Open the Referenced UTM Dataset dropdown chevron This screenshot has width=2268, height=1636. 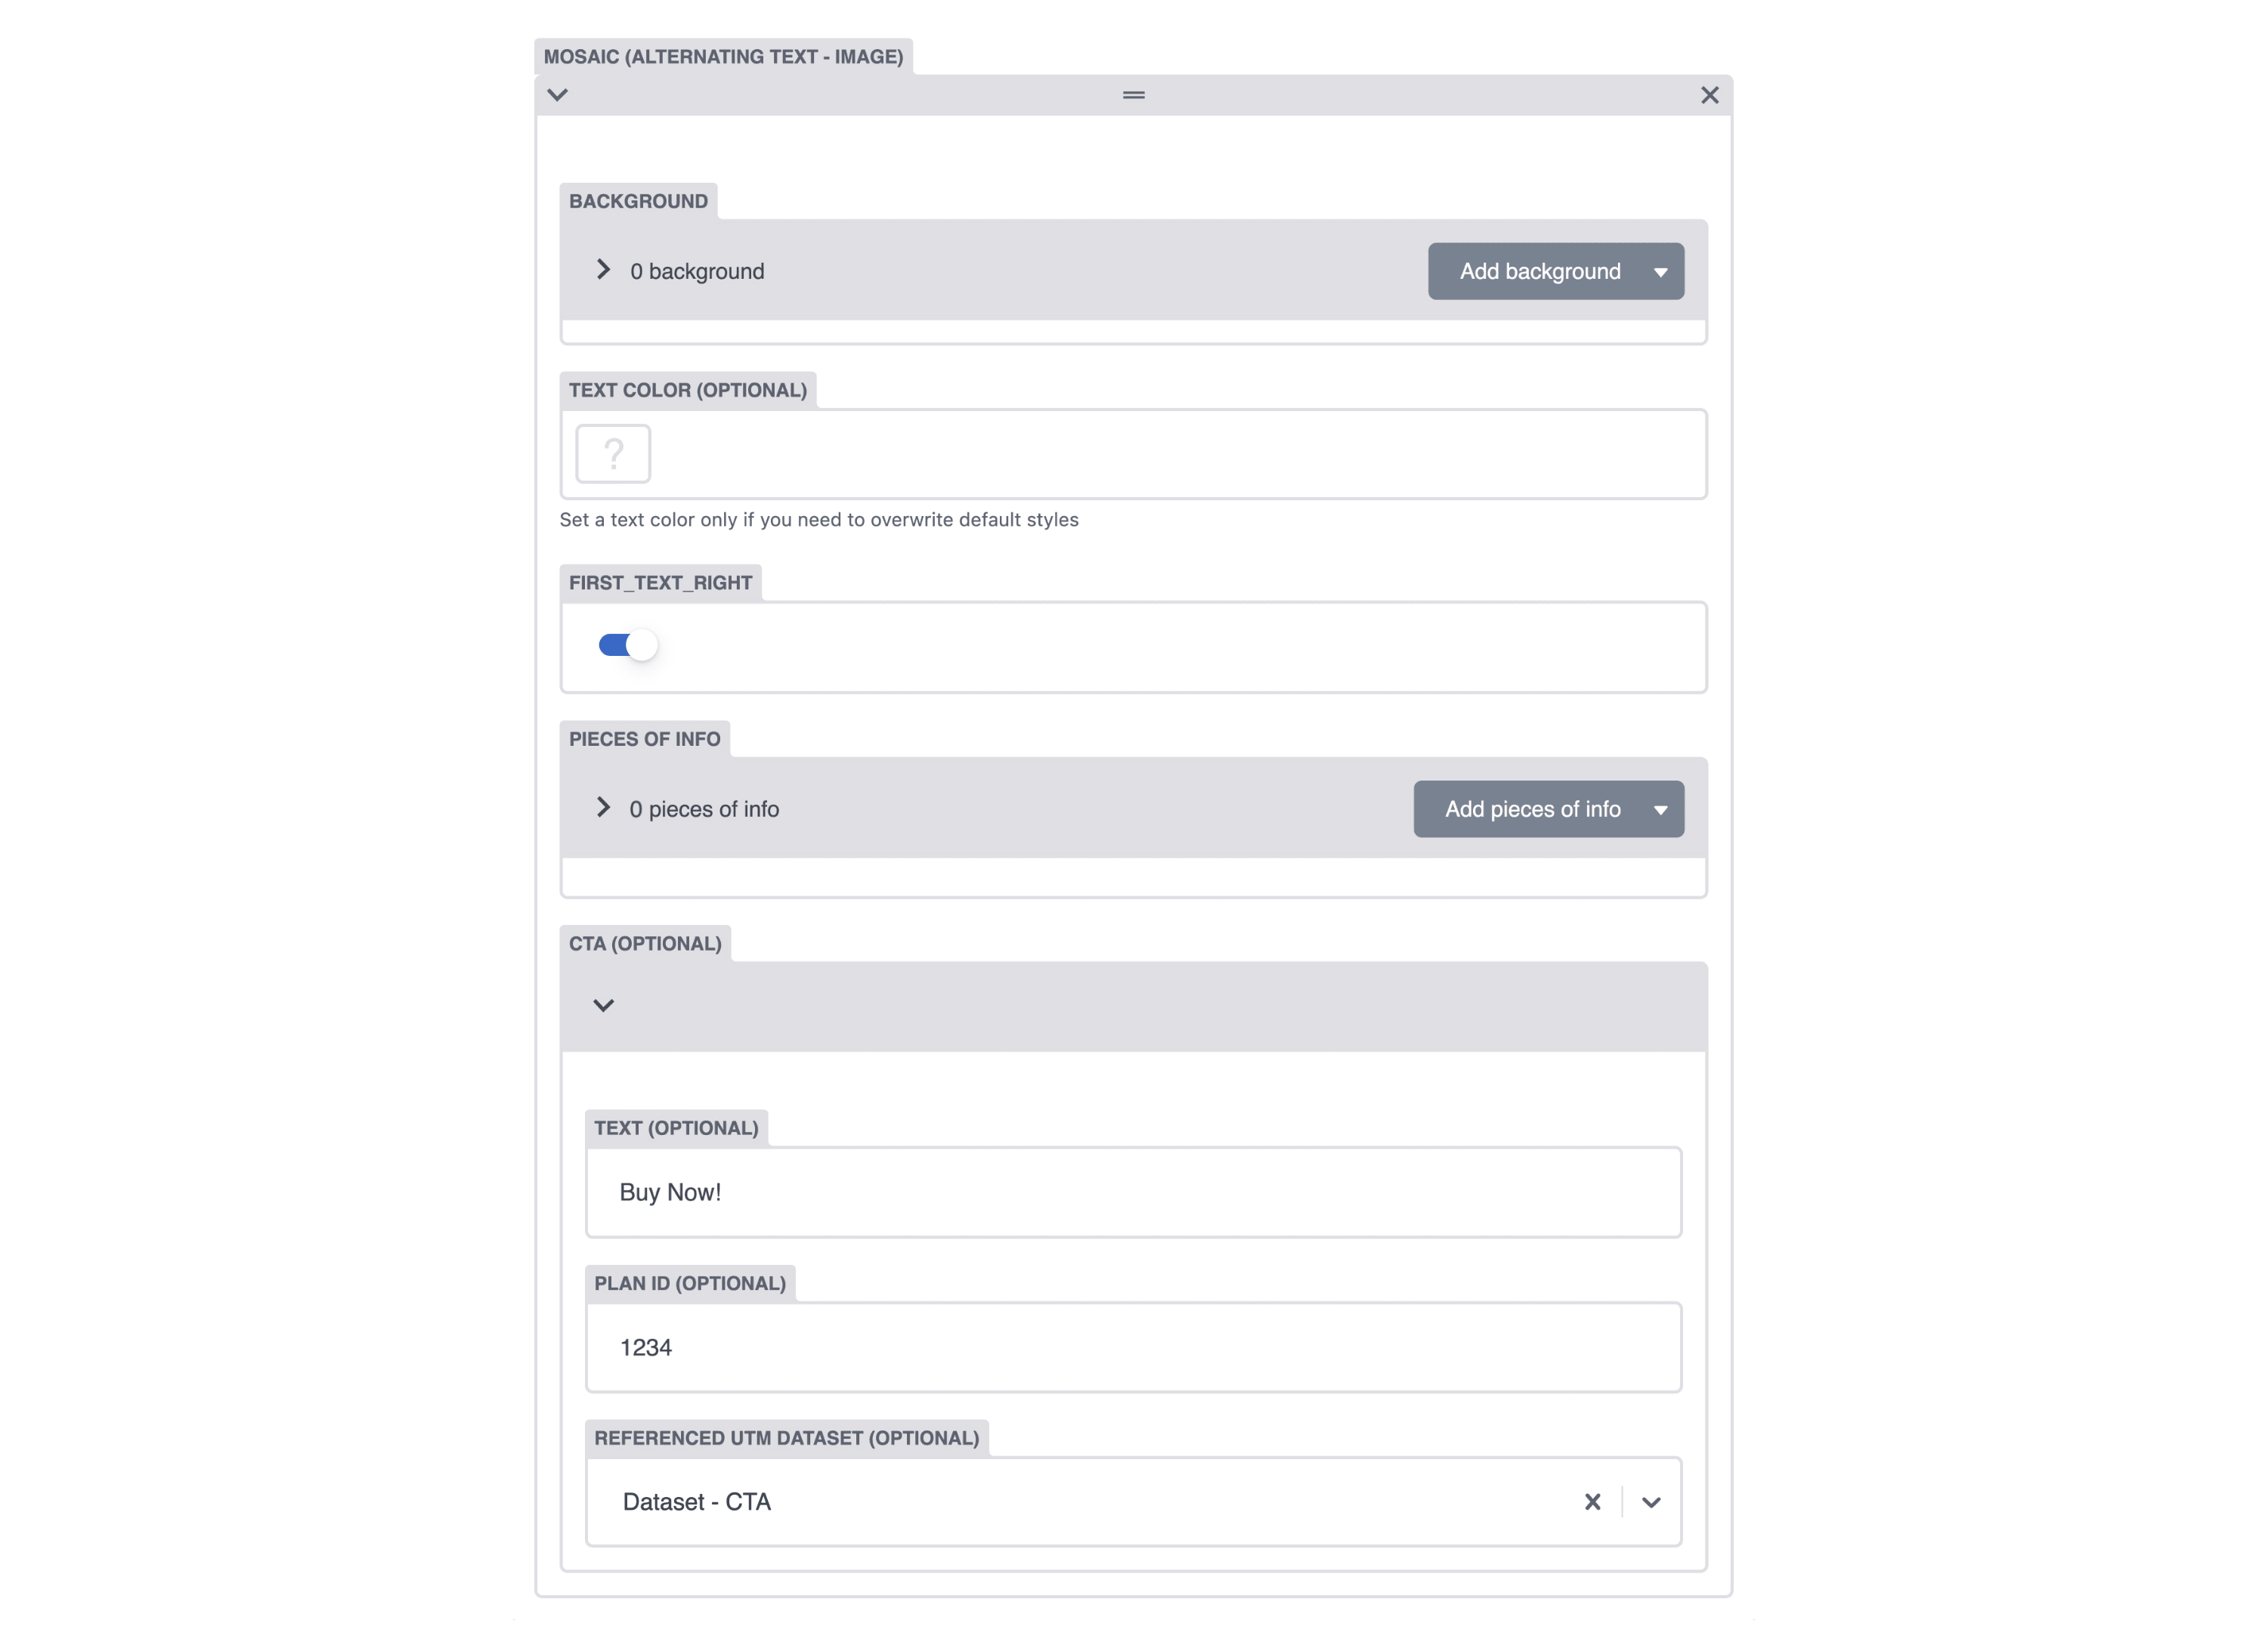click(x=1651, y=1502)
